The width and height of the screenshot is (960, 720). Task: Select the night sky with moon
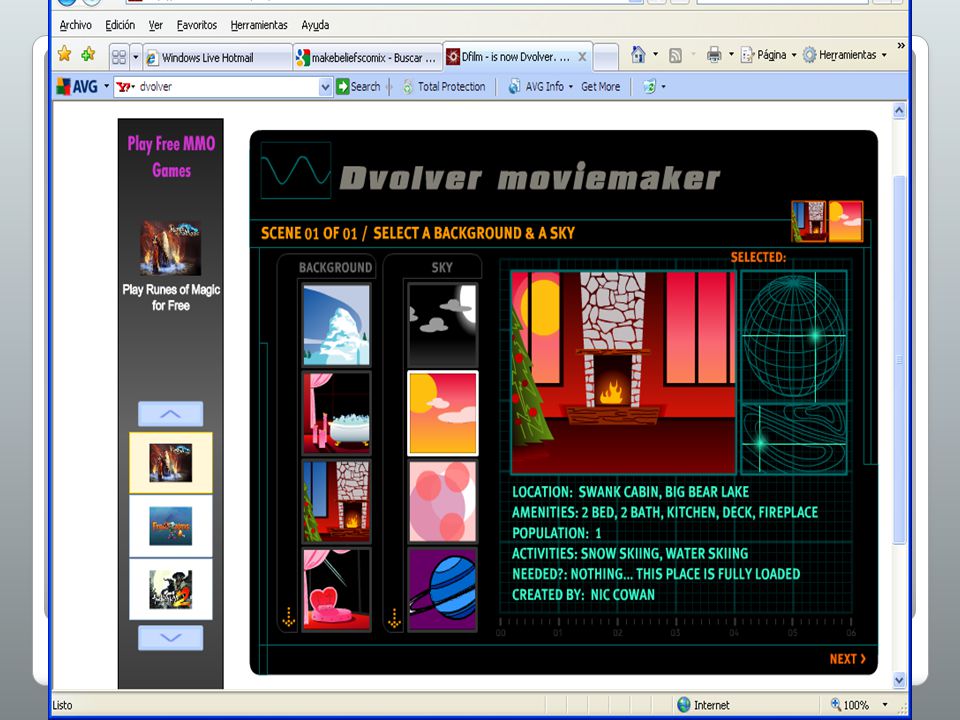(x=443, y=324)
